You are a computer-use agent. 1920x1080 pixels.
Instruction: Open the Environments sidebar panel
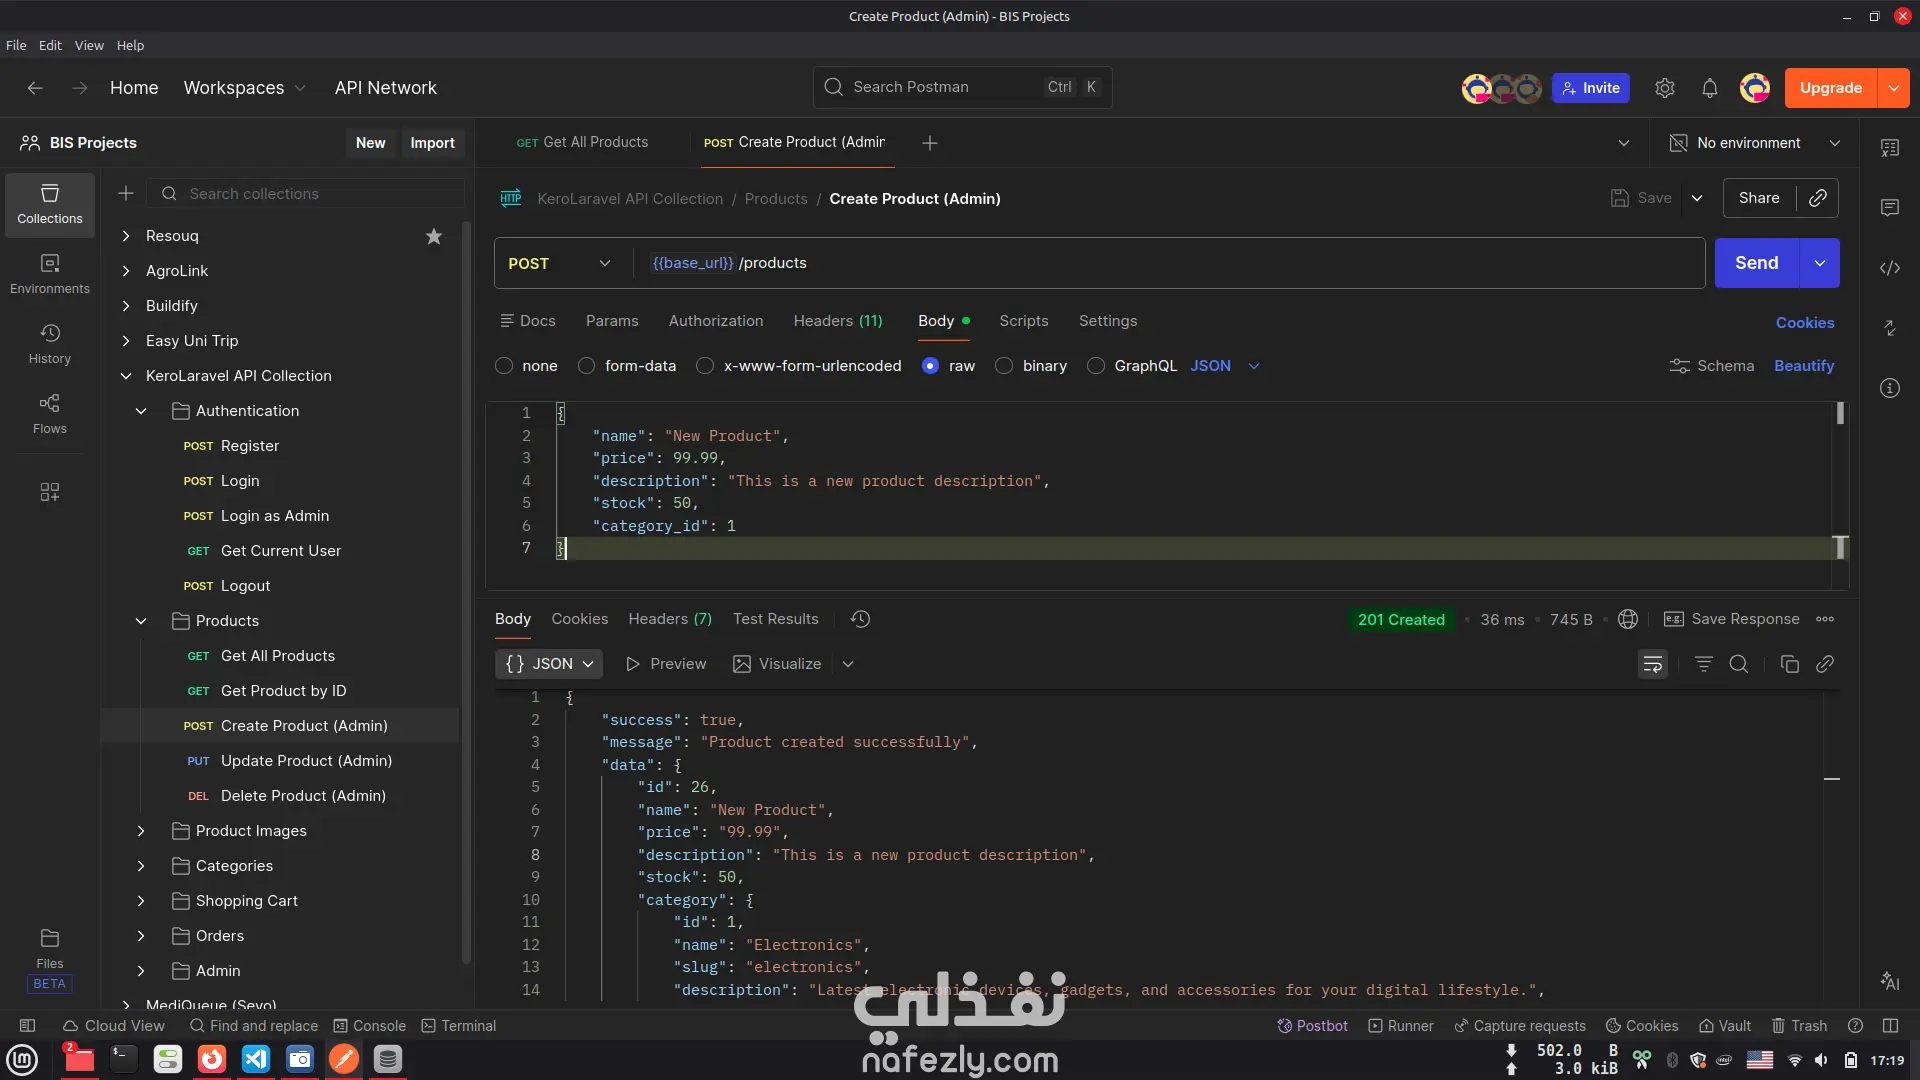(x=49, y=273)
